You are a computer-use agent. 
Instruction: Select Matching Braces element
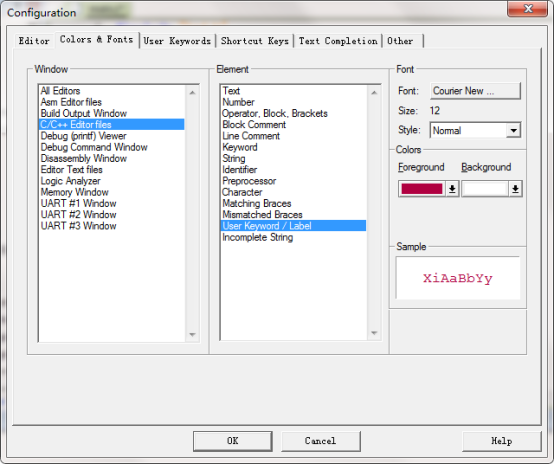[x=293, y=204]
